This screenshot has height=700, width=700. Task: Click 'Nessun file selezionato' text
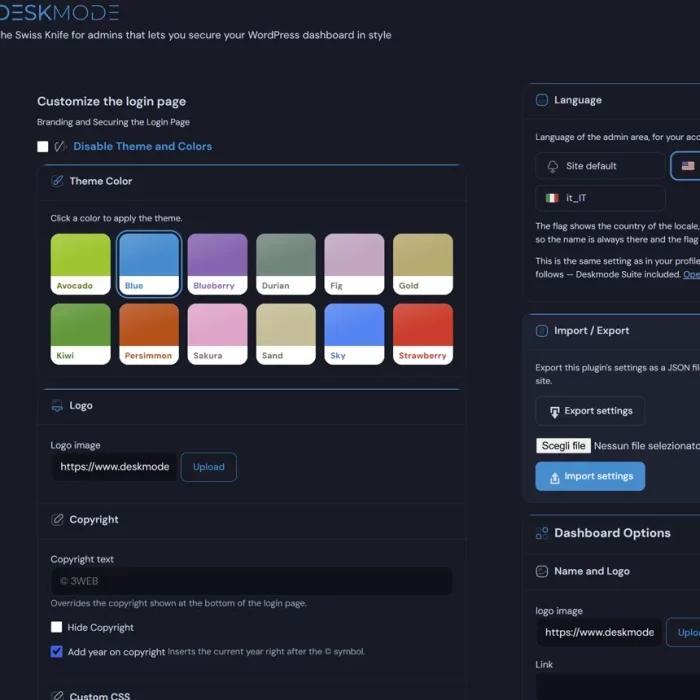pos(646,446)
